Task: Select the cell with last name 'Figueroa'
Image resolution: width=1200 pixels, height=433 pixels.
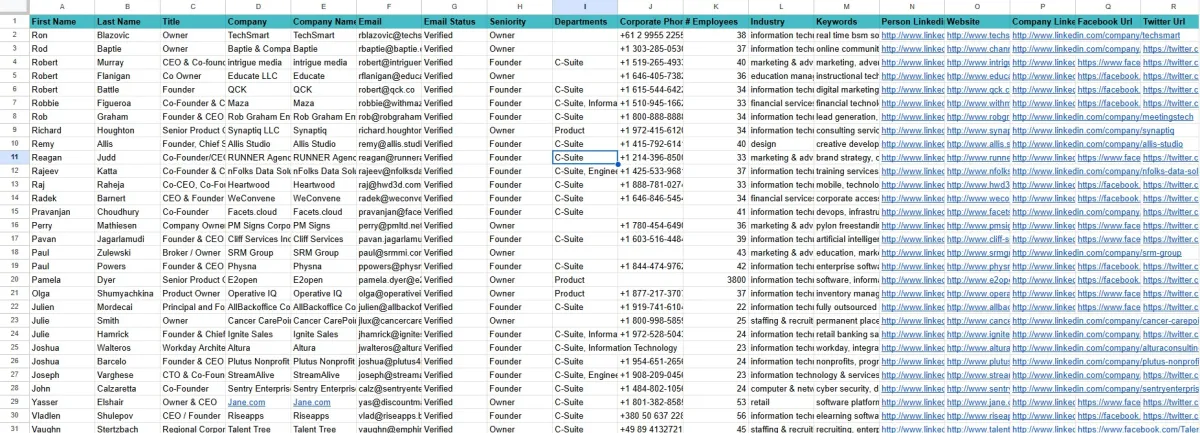Action: point(127,103)
